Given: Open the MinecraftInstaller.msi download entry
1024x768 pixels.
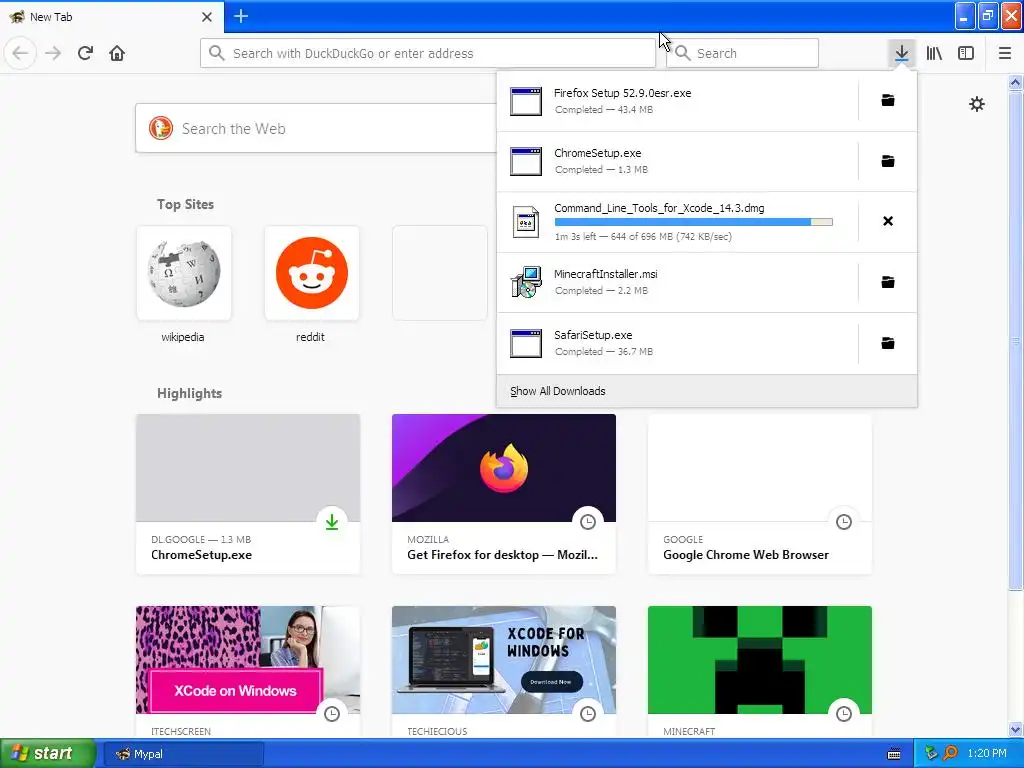Looking at the screenshot, I should 677,283.
